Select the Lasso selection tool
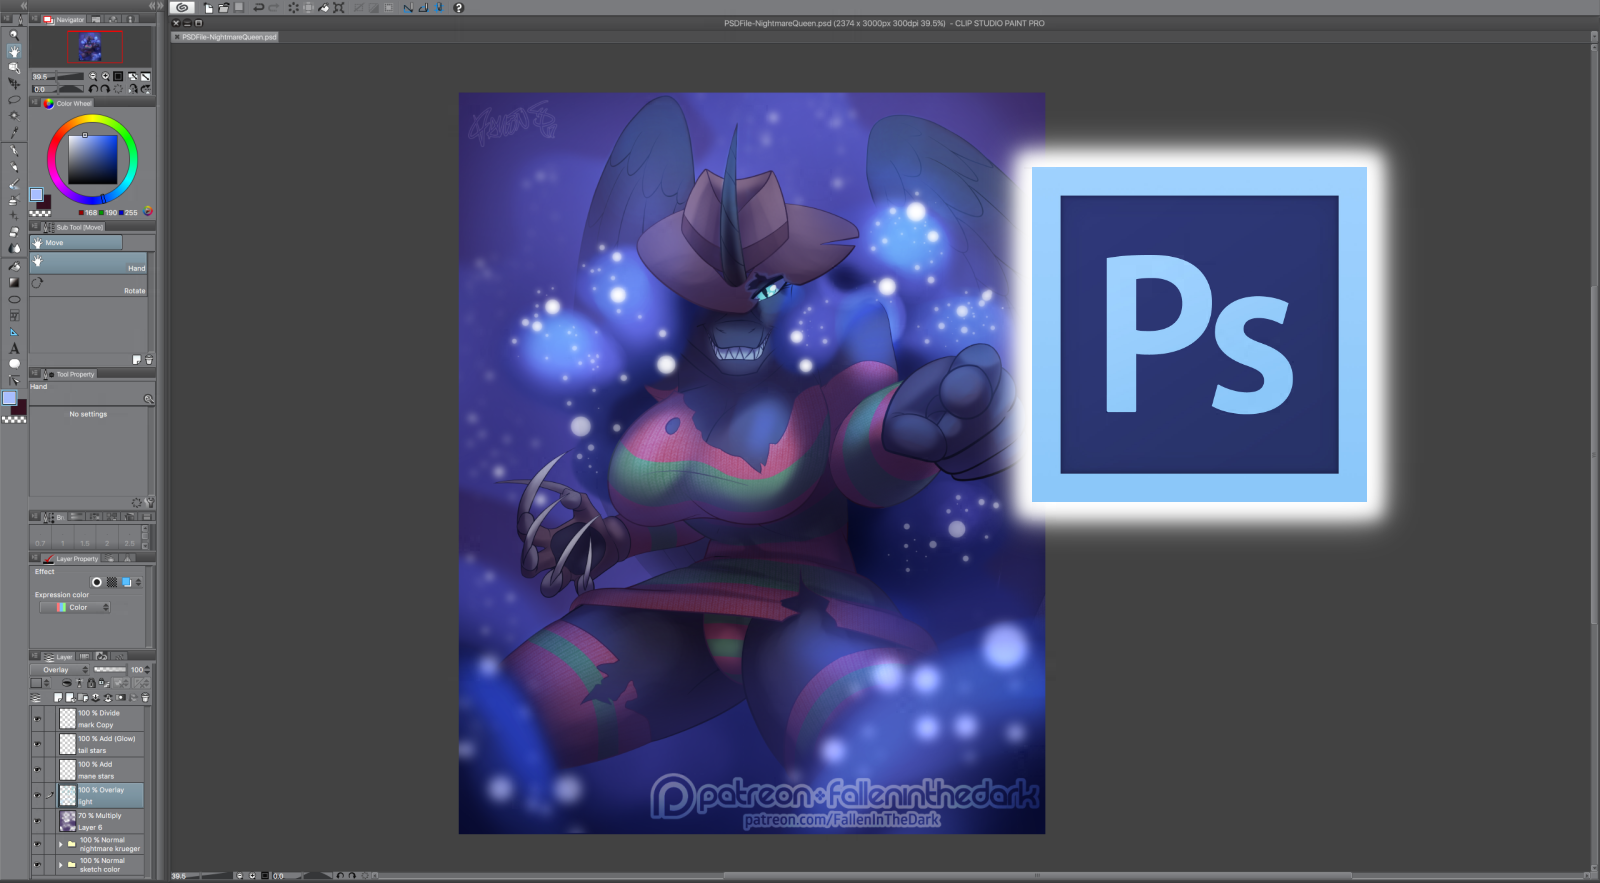The width and height of the screenshot is (1600, 883). pos(14,100)
